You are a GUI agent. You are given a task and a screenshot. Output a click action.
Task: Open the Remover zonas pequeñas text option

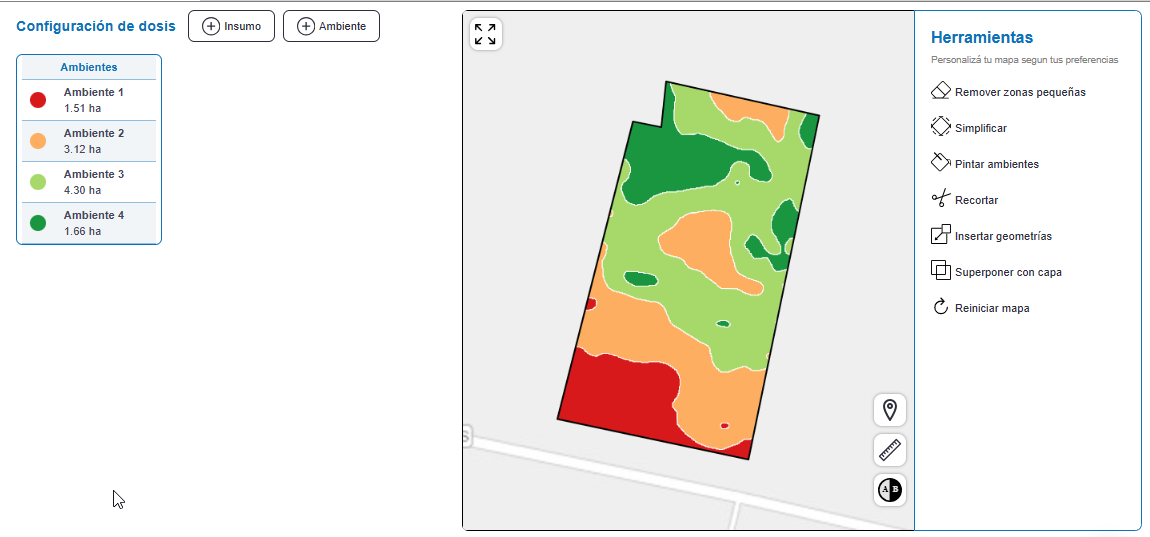(x=1020, y=92)
